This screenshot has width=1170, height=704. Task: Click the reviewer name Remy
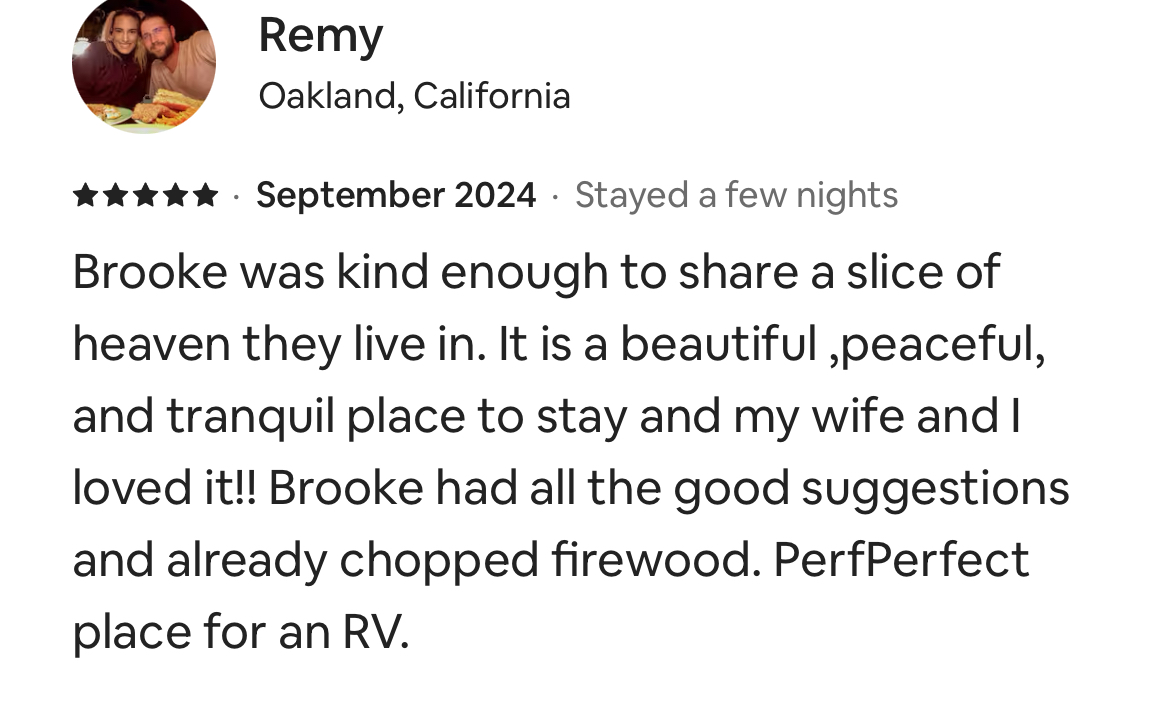[321, 36]
